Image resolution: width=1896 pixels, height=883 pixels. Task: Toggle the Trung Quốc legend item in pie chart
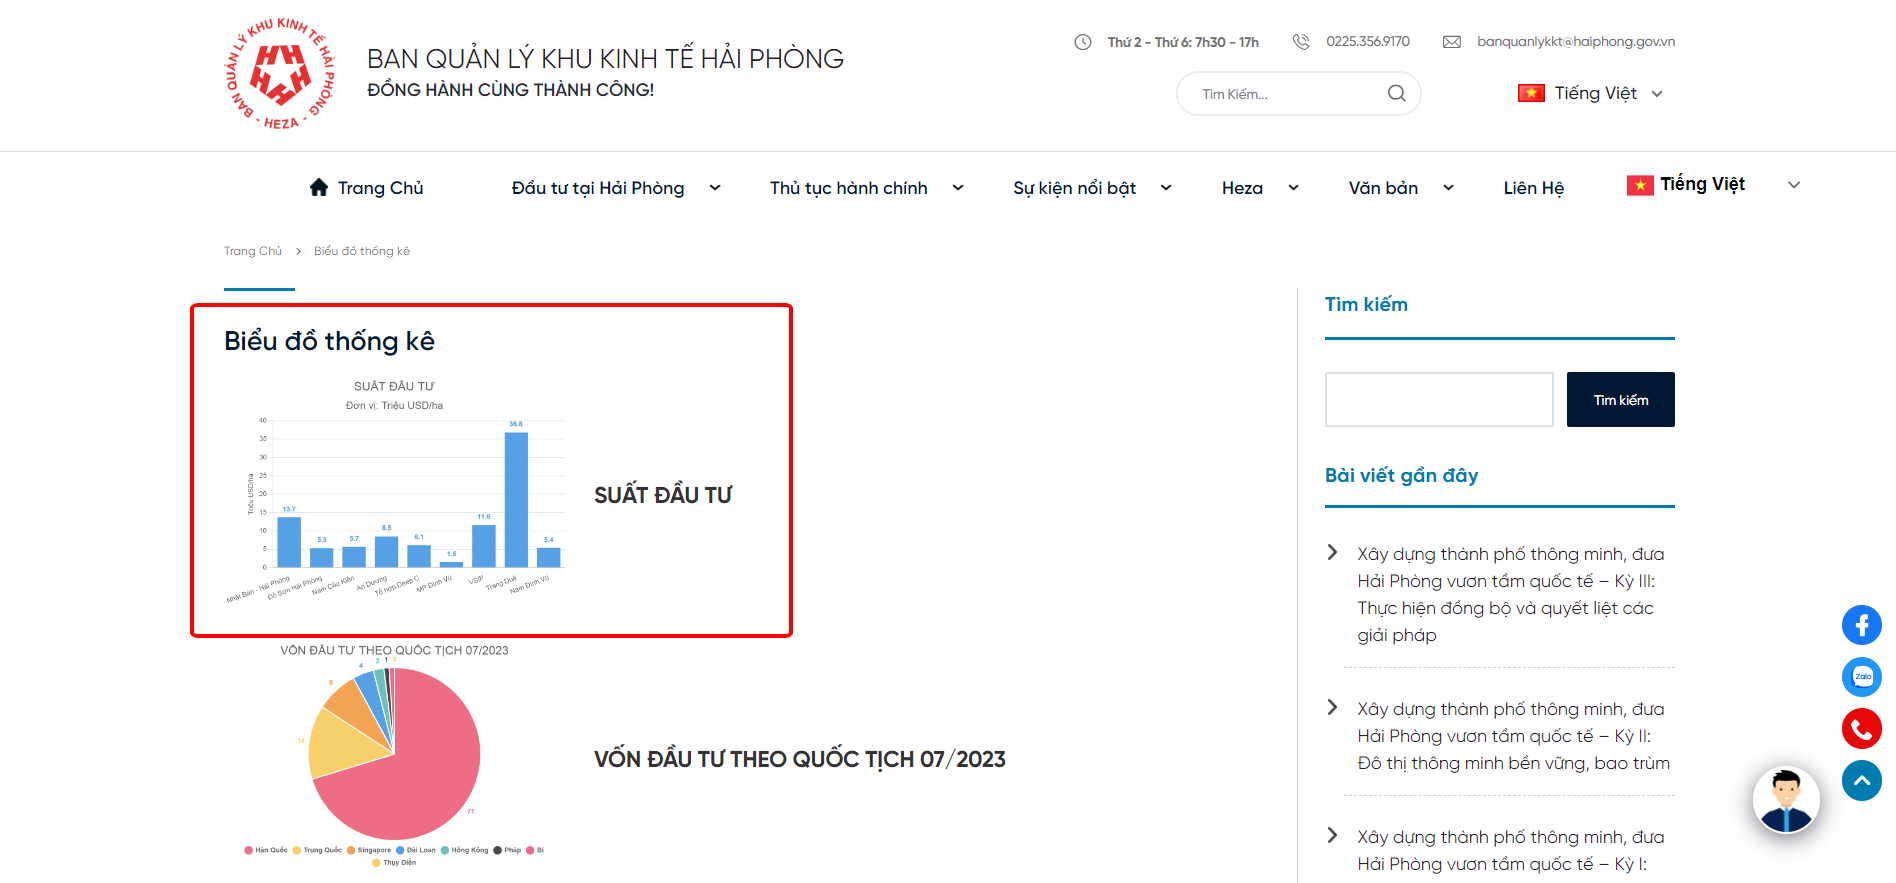[317, 850]
